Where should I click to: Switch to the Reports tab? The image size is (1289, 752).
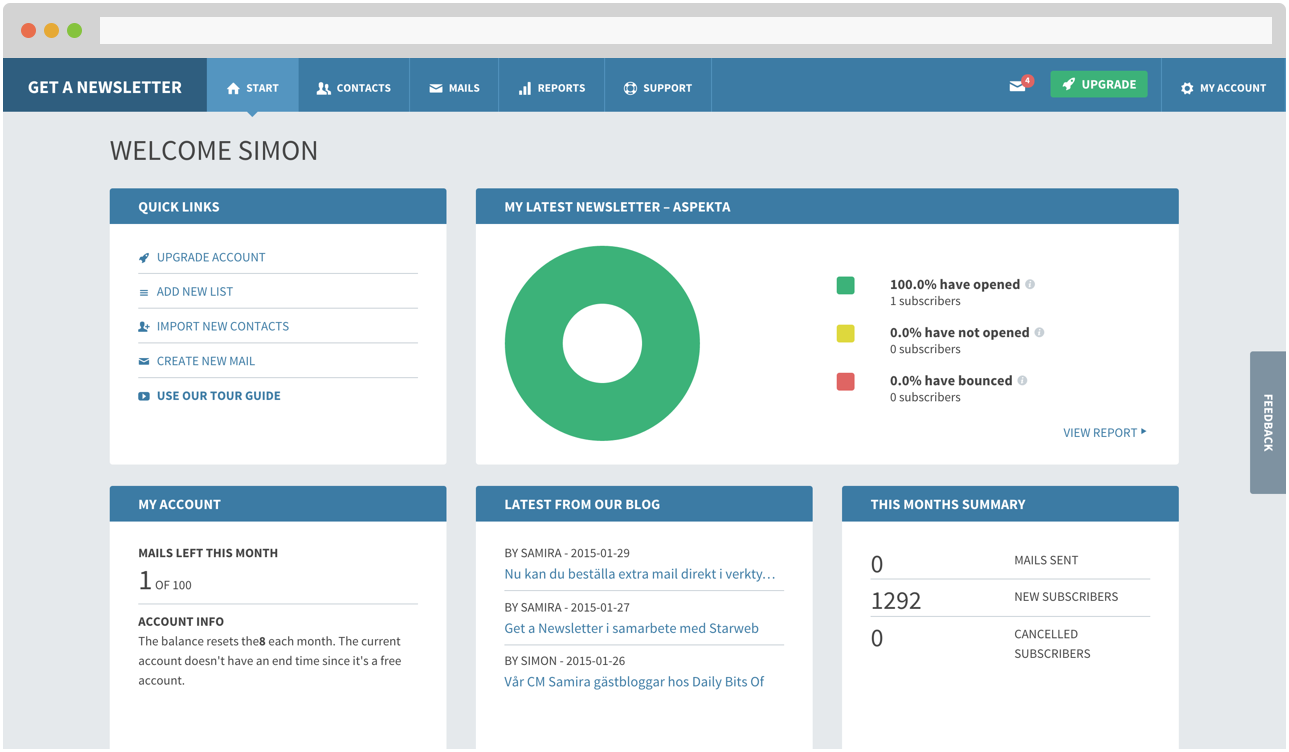point(551,88)
